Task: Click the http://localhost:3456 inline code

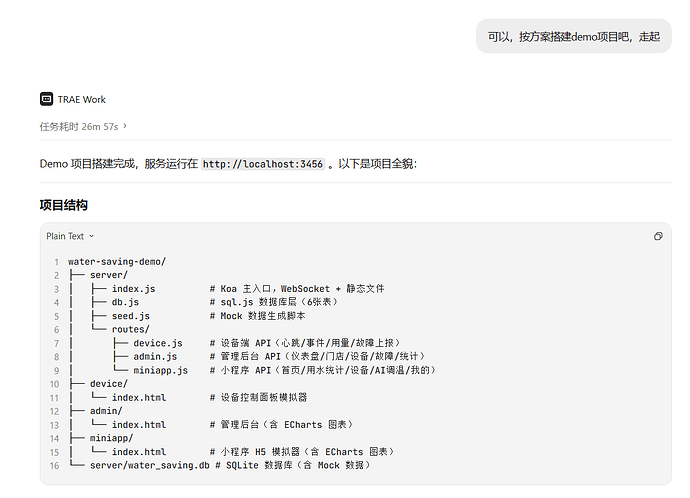Action: point(263,164)
